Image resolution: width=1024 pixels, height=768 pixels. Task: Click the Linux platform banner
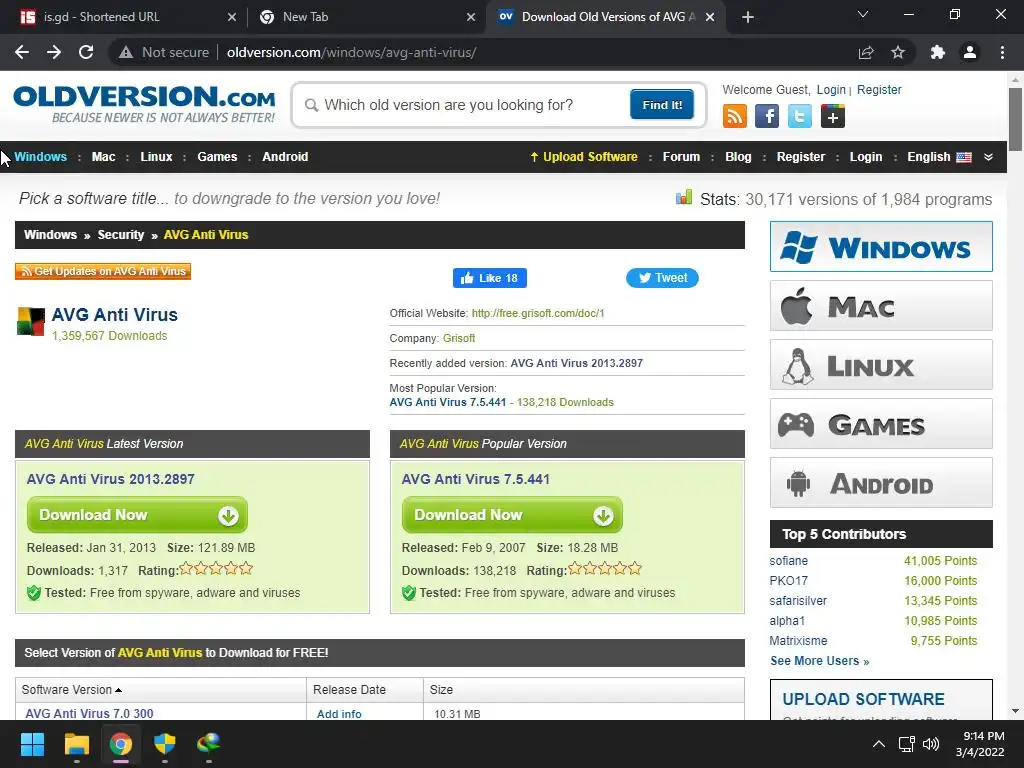click(881, 365)
